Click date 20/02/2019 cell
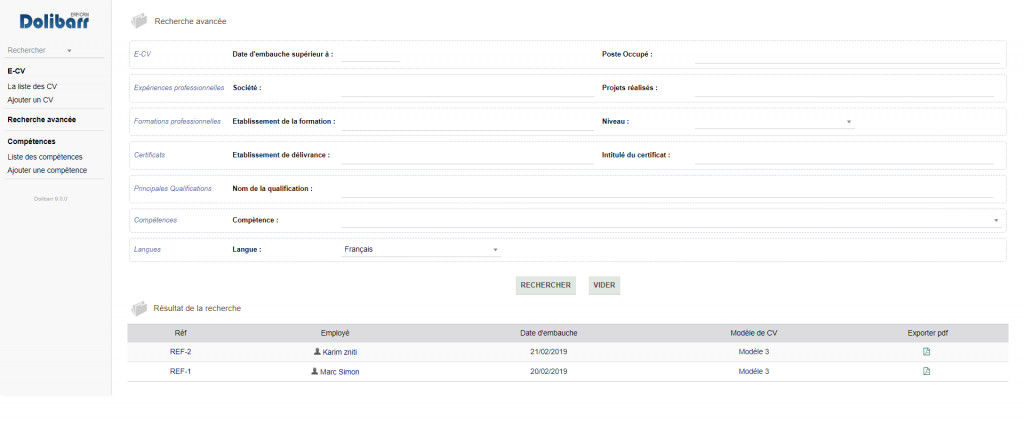This screenshot has height=439, width=1024. [x=549, y=372]
